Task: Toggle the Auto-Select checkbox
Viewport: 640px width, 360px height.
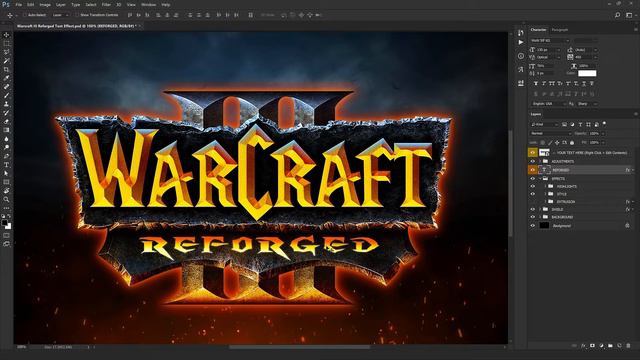Action: click(x=25, y=15)
